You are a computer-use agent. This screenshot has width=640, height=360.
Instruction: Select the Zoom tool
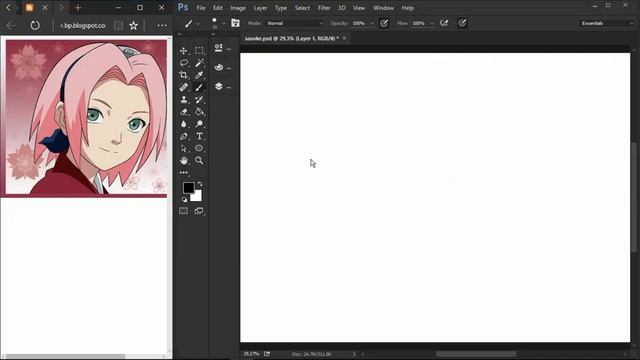pyautogui.click(x=199, y=160)
